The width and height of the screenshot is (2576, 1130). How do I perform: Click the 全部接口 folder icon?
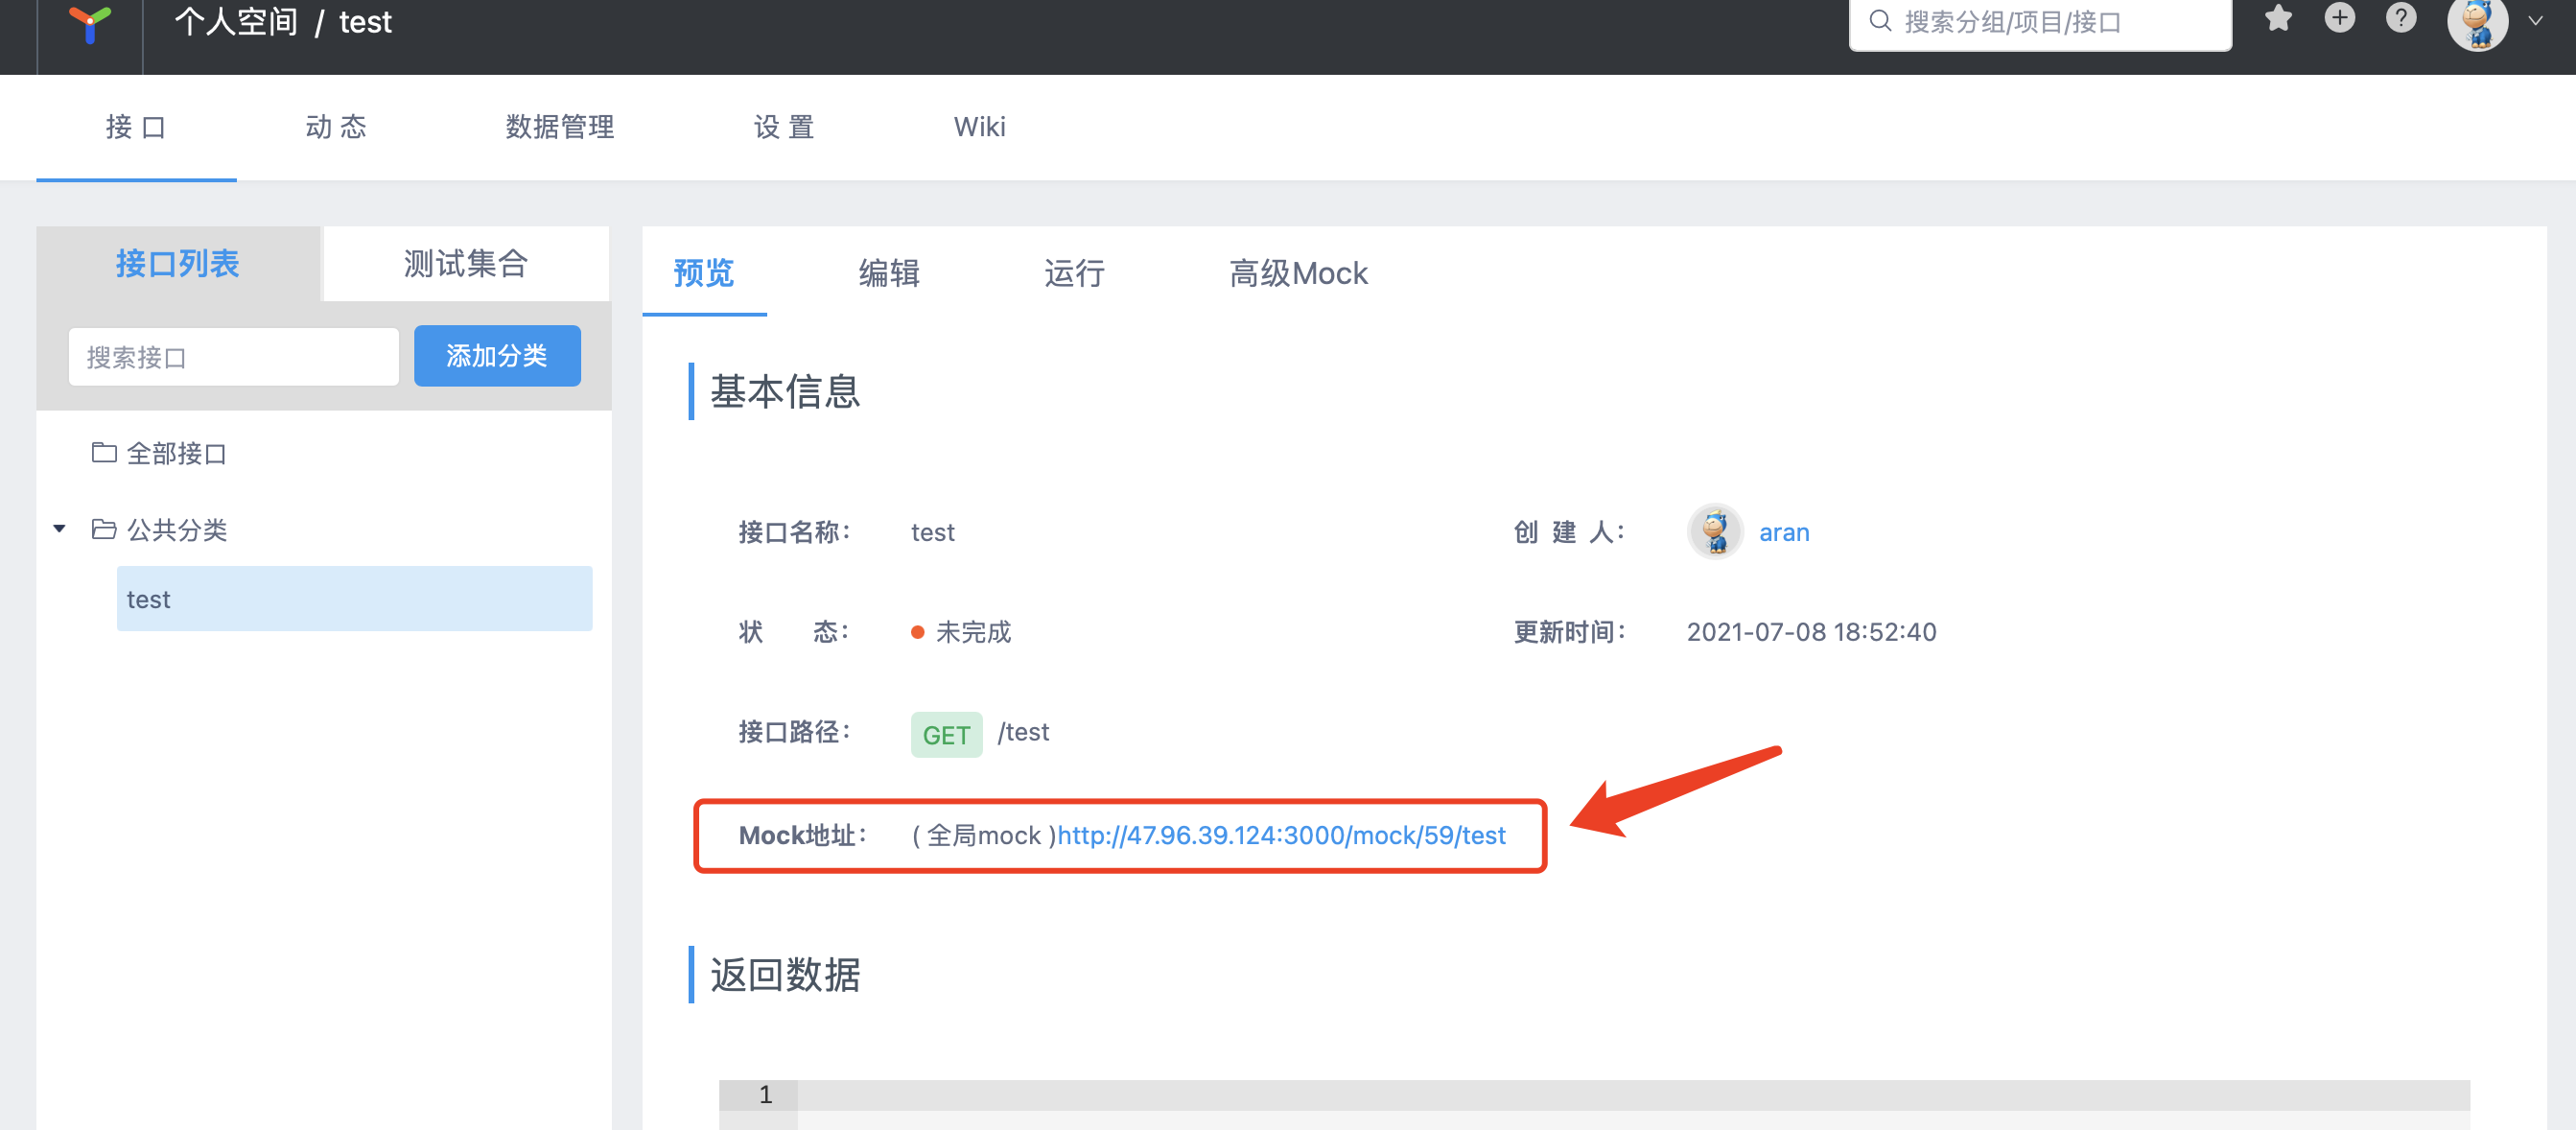(104, 453)
